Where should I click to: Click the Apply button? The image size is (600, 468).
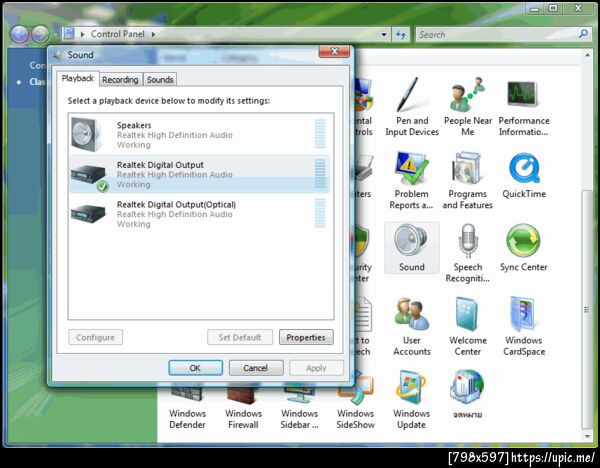tap(316, 368)
